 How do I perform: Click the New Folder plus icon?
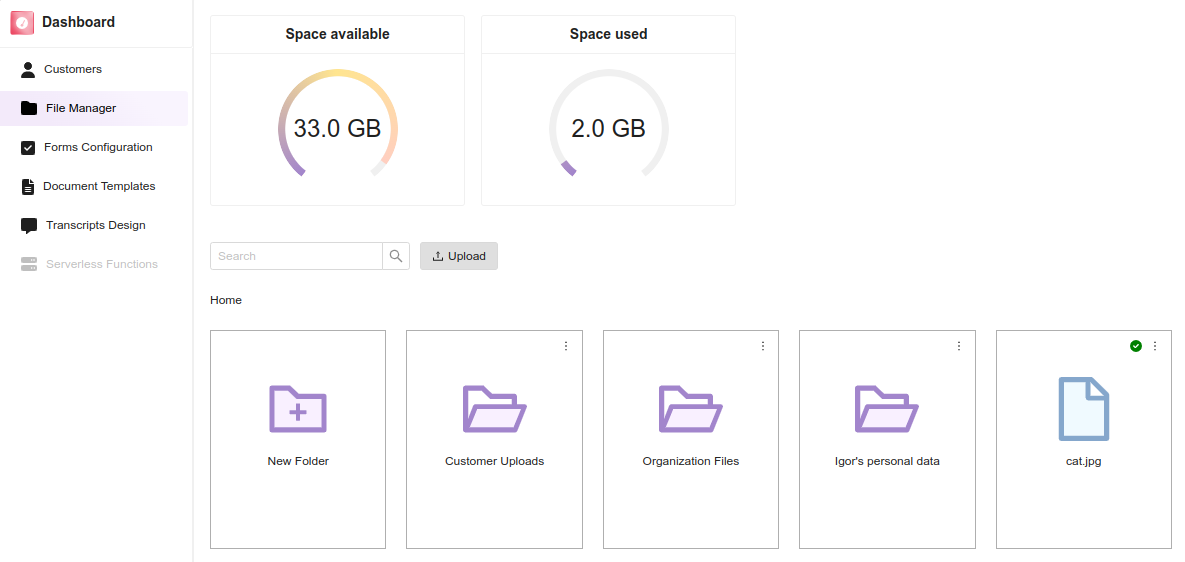298,409
